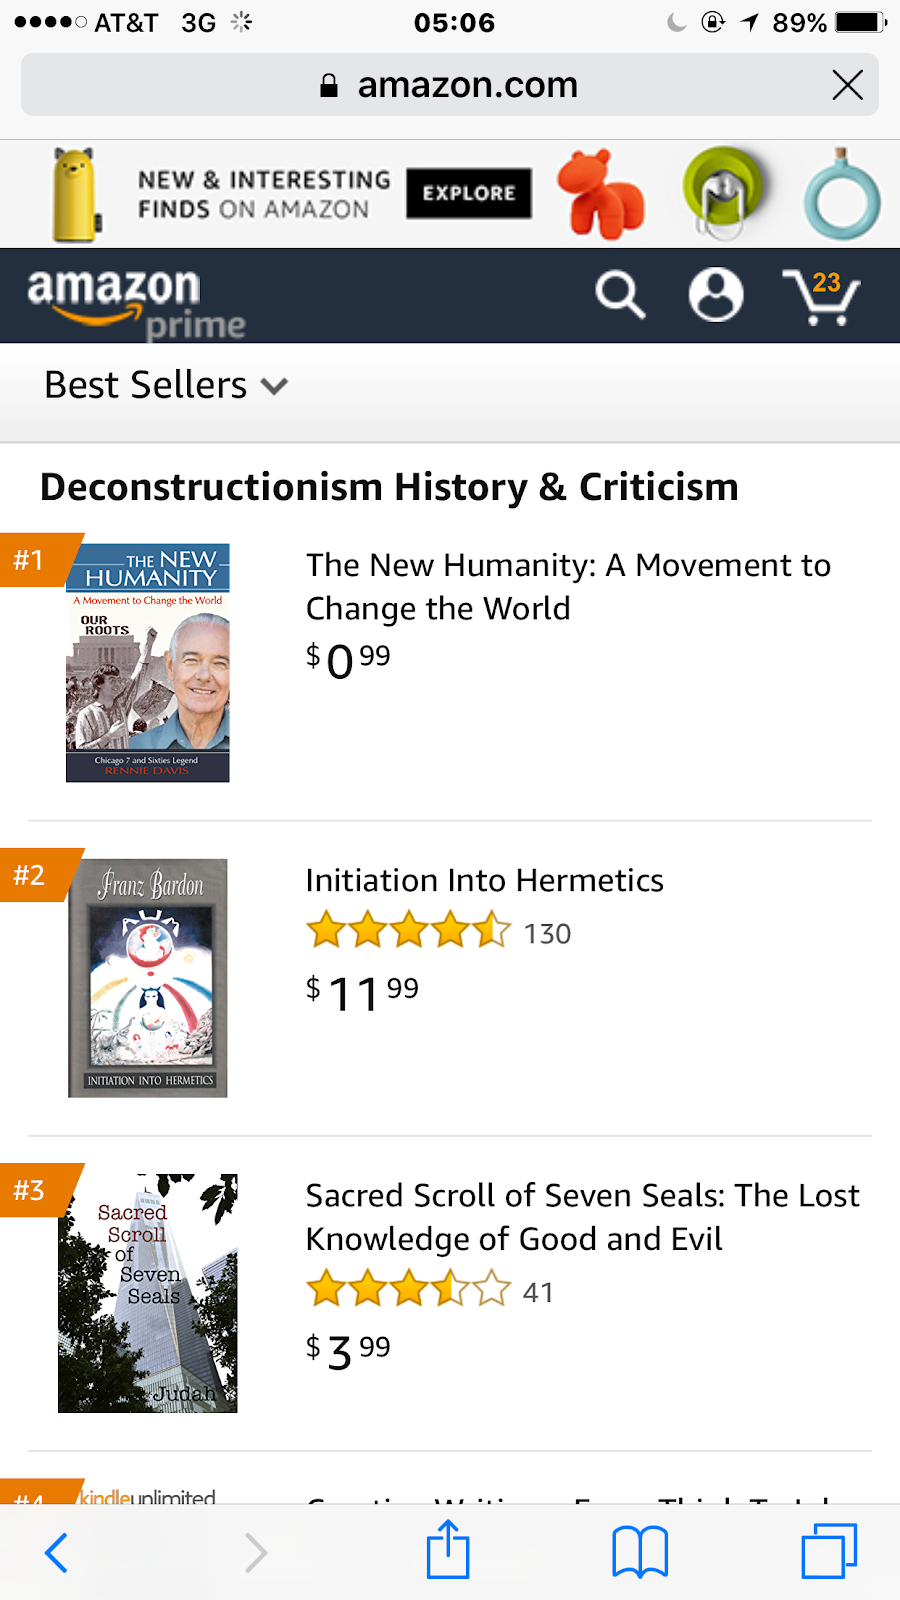Click the Explore banner button
Image resolution: width=900 pixels, height=1600 pixels.
(468, 193)
